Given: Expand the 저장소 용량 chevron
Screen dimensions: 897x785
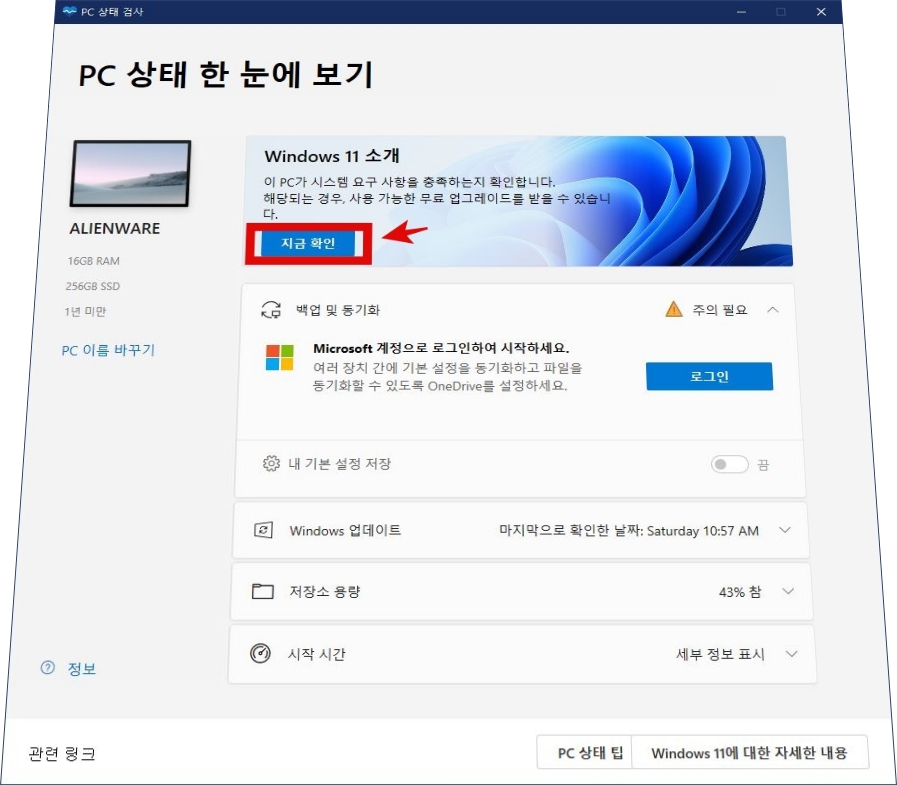Looking at the screenshot, I should (x=788, y=591).
